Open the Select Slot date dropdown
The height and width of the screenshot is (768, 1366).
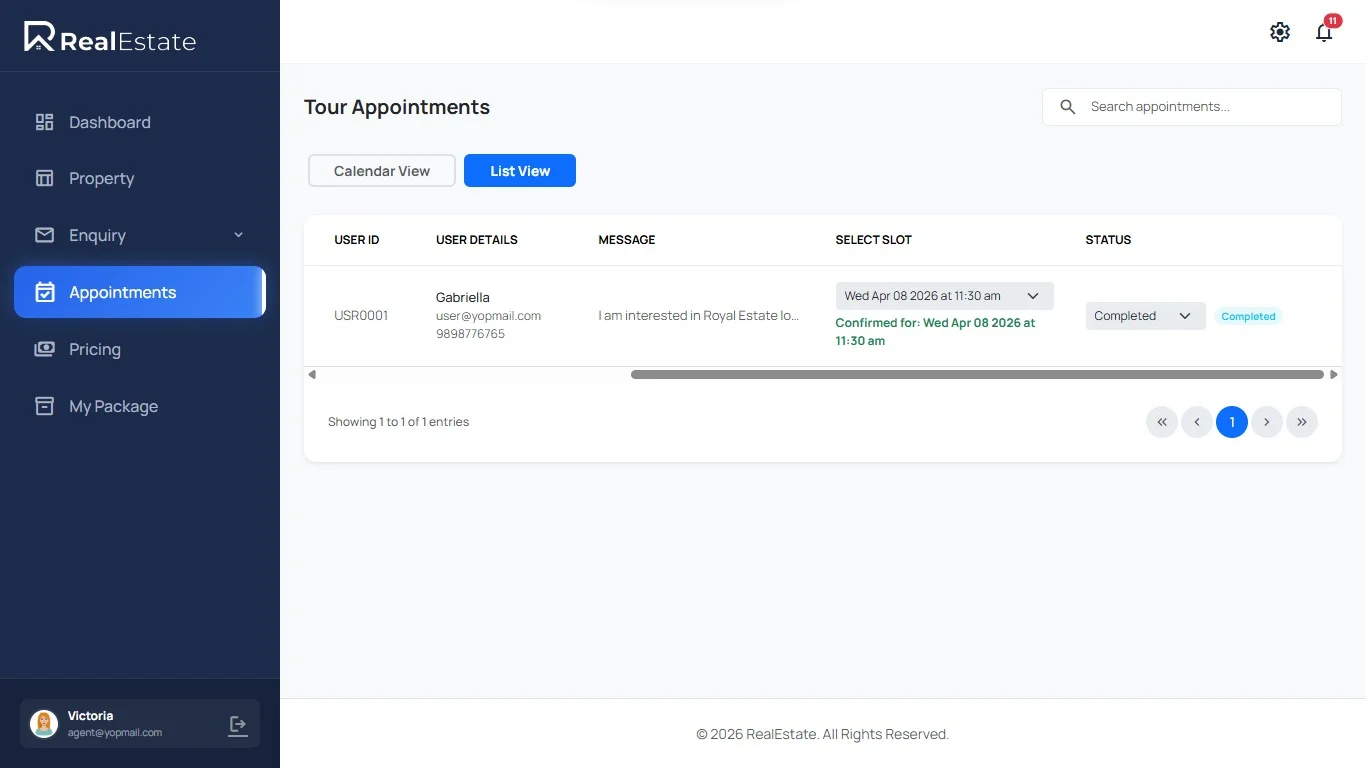pyautogui.click(x=944, y=296)
